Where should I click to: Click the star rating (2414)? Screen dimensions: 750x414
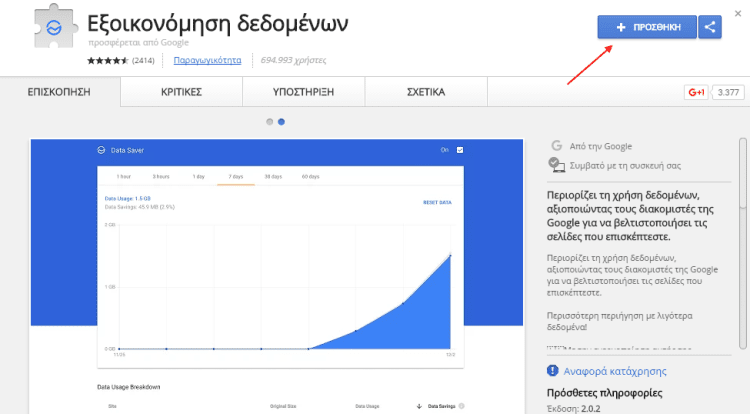pos(121,60)
